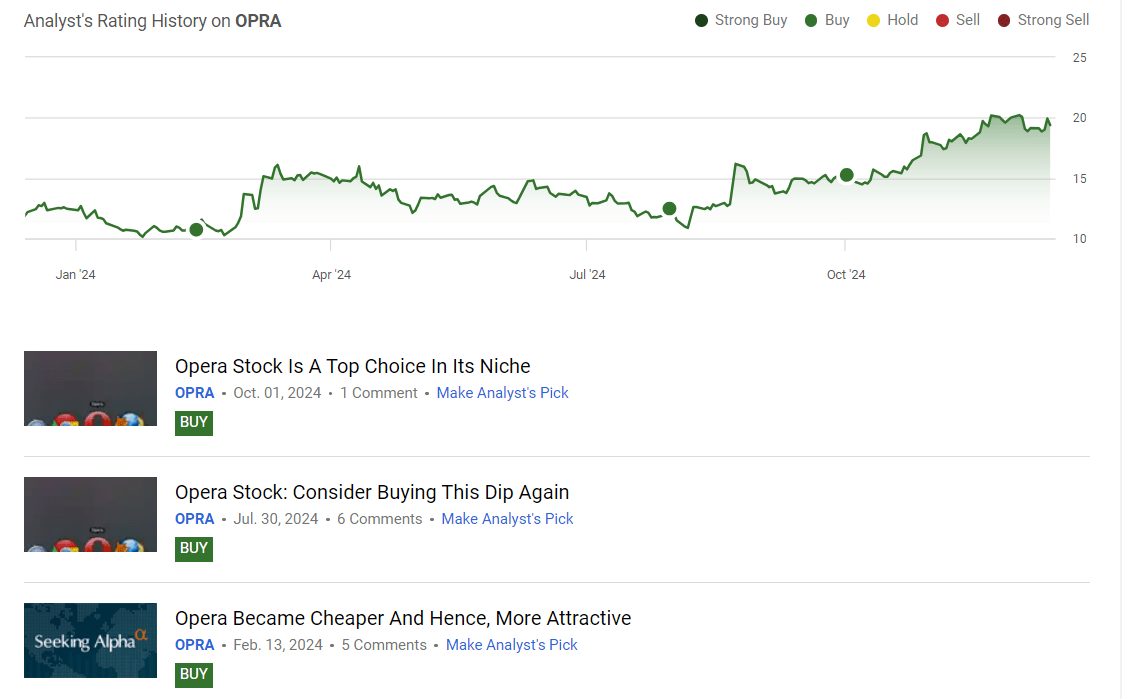This screenshot has height=699, width=1122.
Task: Click the Sell legend dot
Action: 941,19
